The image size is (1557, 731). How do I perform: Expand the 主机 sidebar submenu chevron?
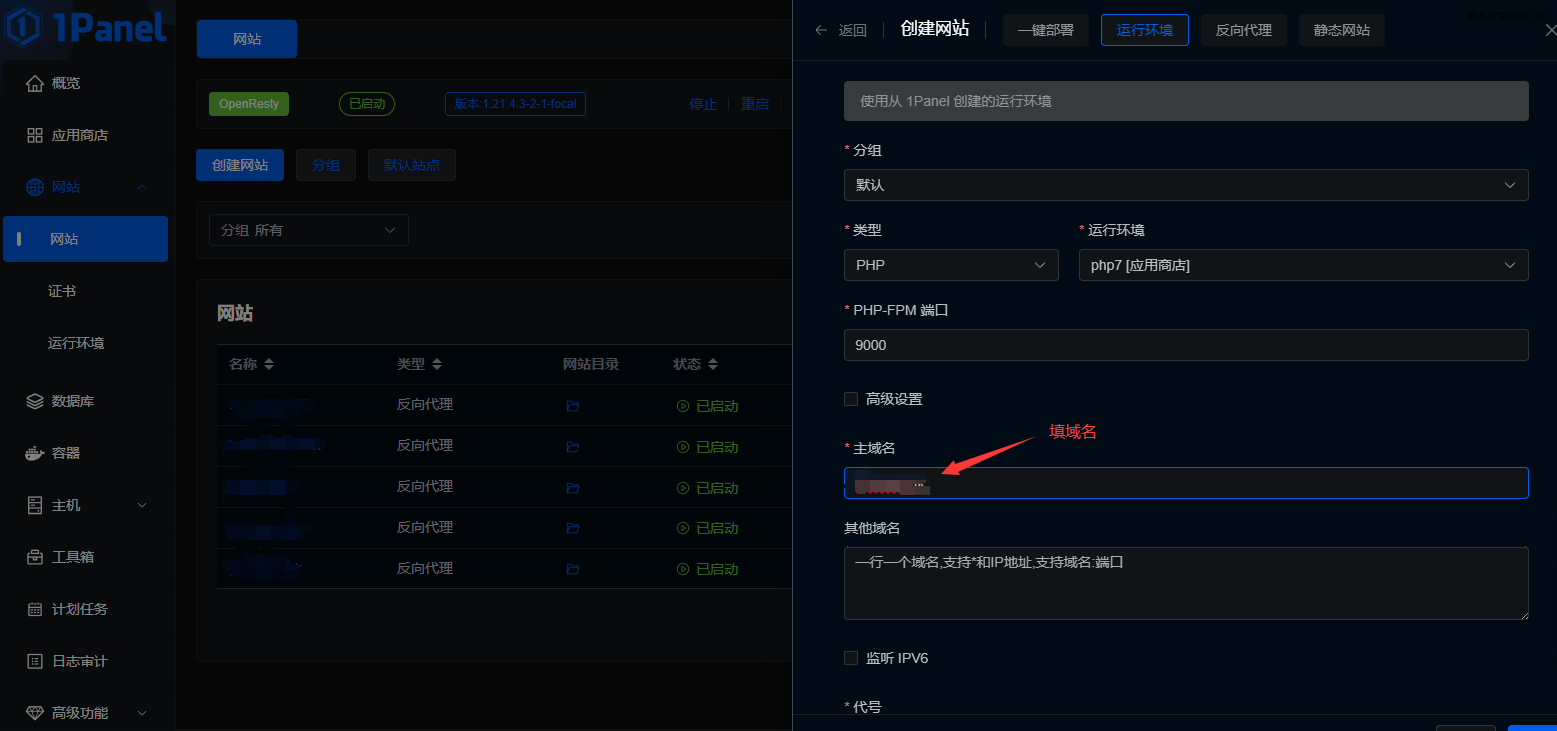[142, 505]
